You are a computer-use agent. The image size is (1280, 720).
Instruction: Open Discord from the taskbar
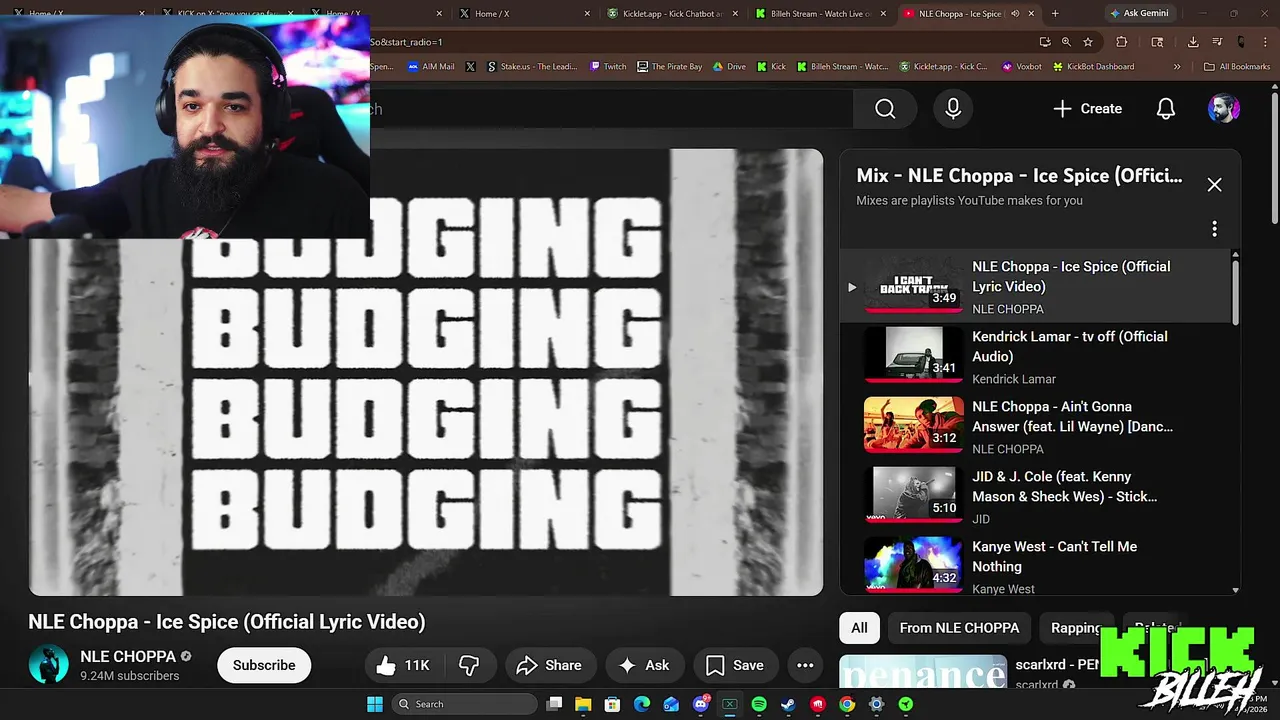[x=701, y=704]
